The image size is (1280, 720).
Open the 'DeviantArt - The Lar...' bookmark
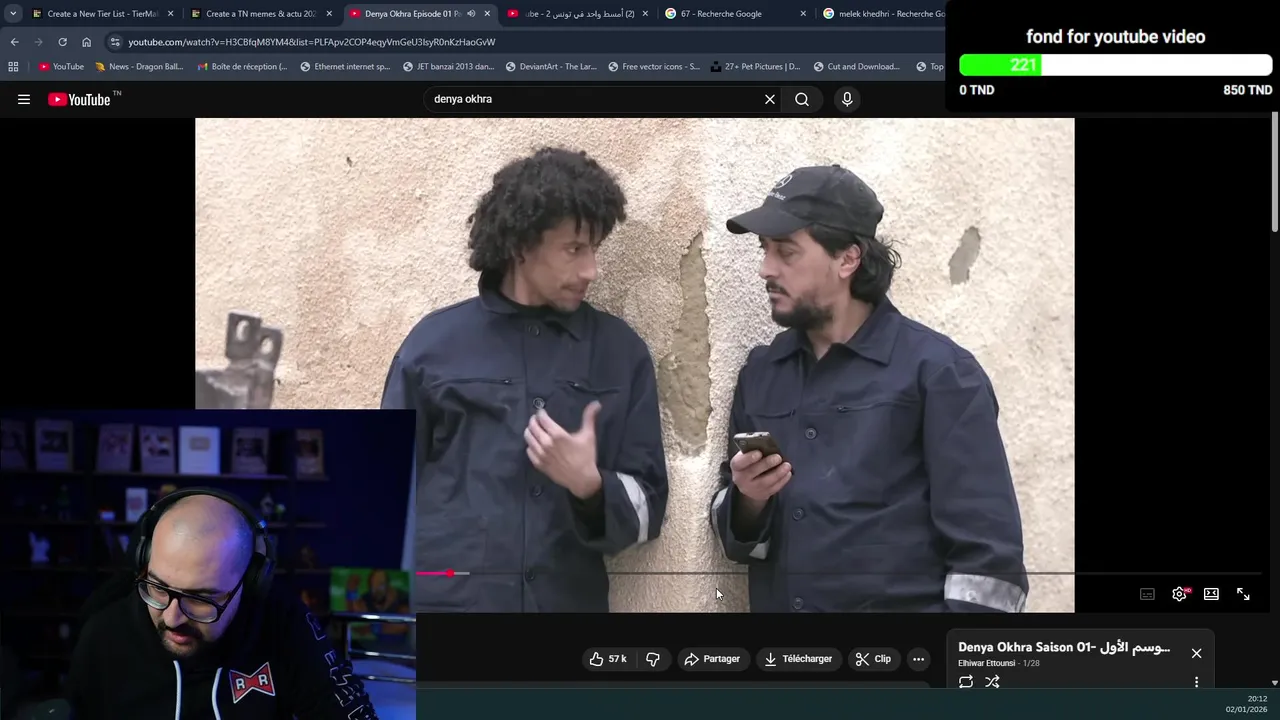pyautogui.click(x=551, y=67)
